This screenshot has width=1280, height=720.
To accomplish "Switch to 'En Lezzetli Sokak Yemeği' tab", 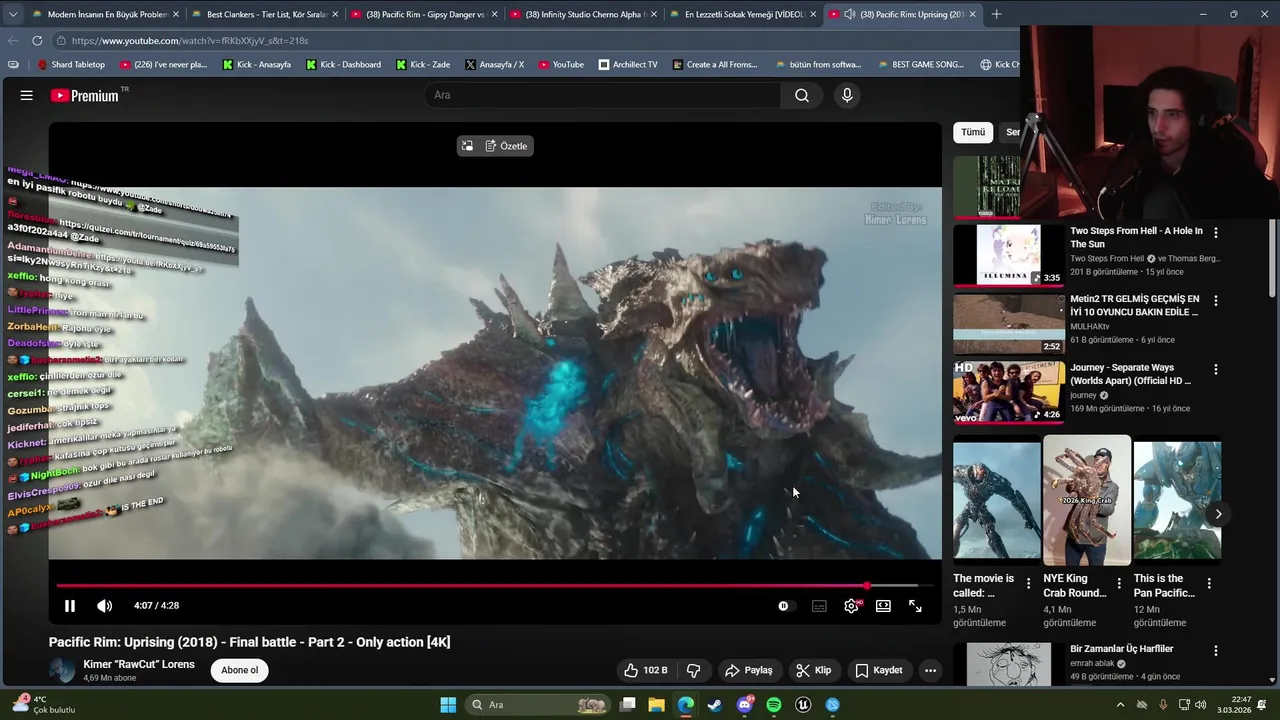I will (x=742, y=14).
